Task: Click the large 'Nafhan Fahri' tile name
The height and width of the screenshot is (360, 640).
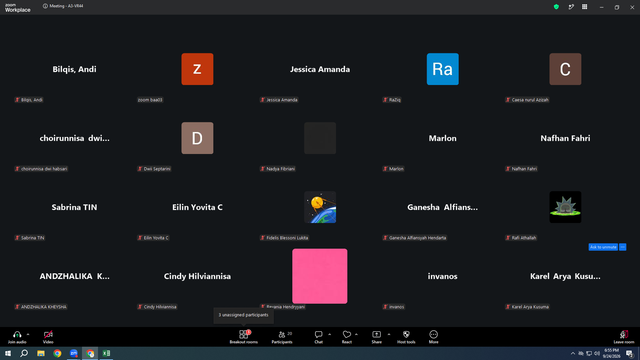Action: [565, 138]
